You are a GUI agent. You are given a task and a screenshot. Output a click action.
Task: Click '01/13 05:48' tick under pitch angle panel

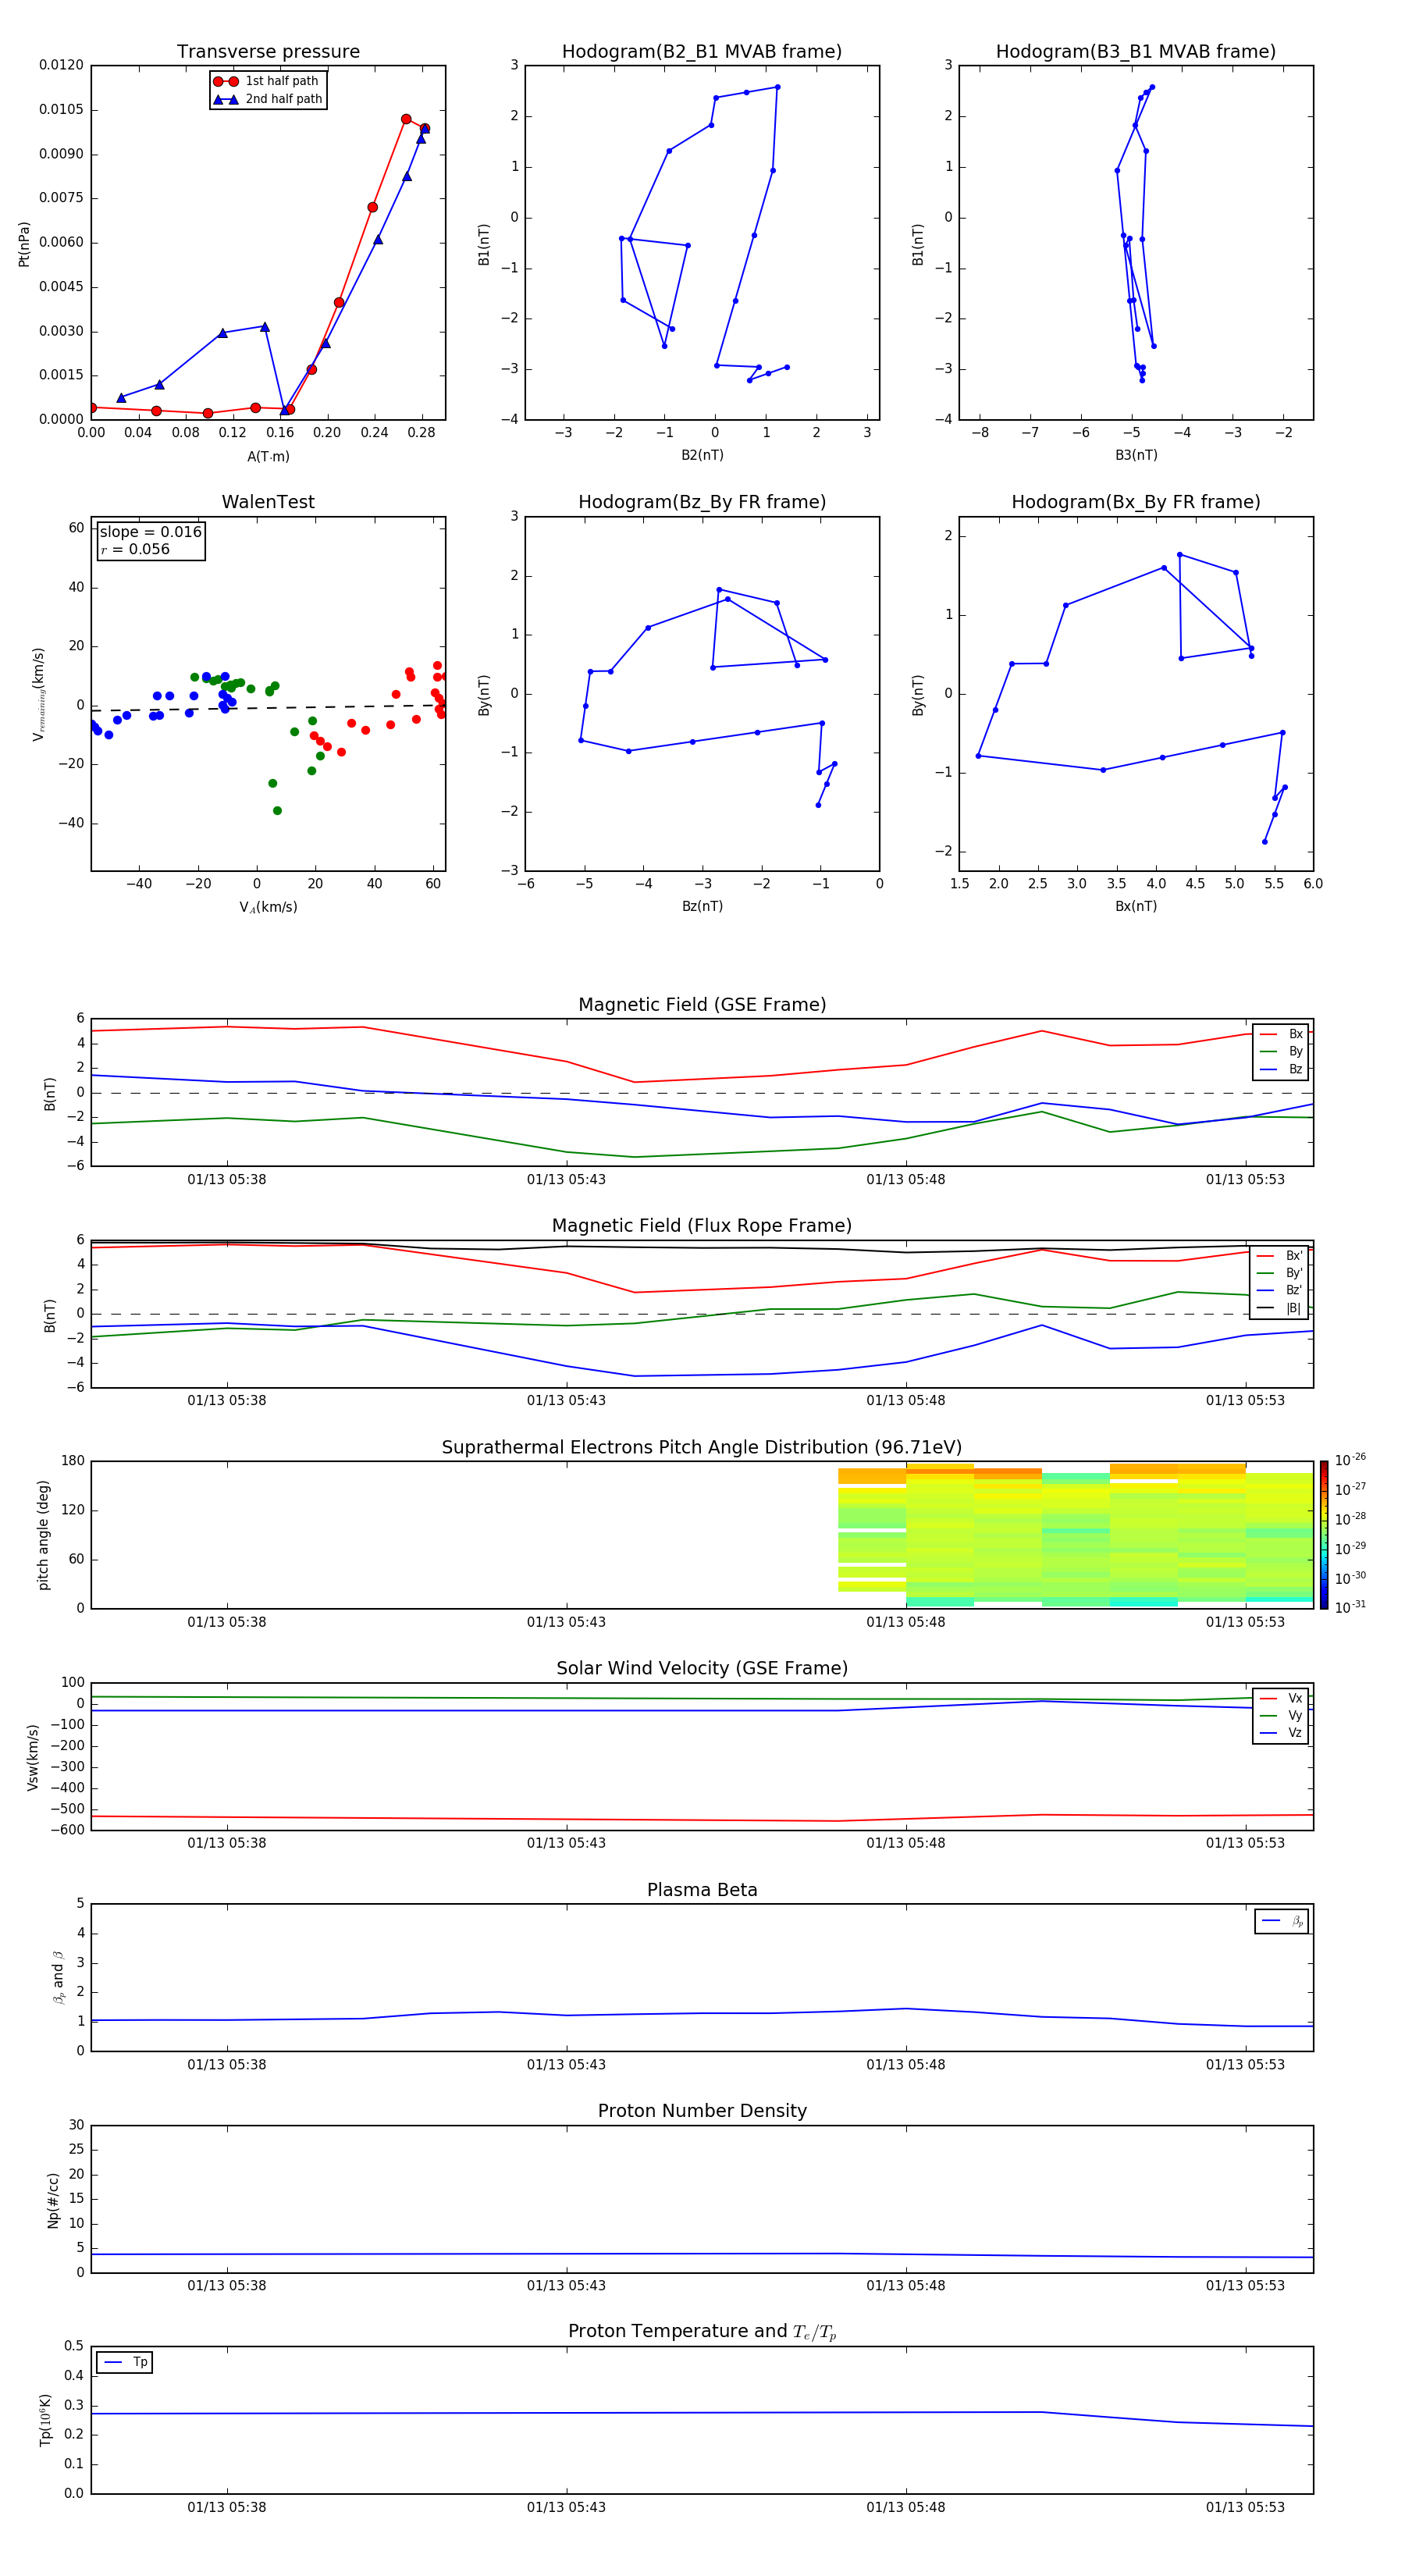click(x=905, y=1622)
